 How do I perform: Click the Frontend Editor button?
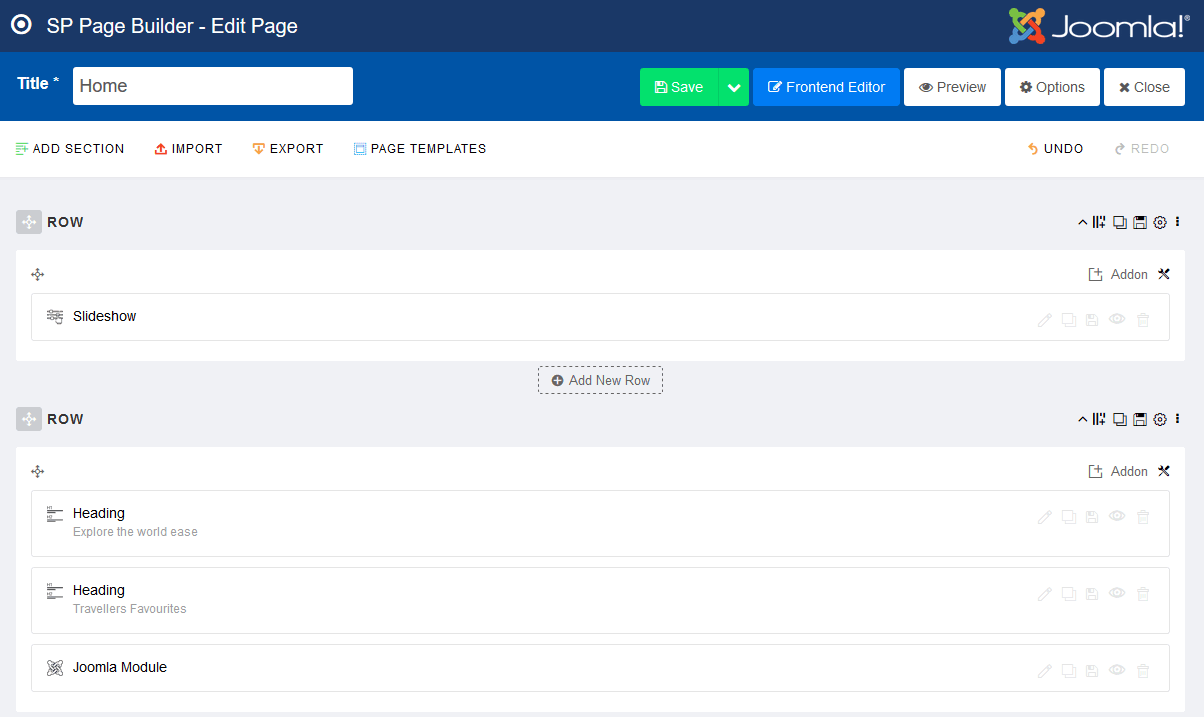[826, 87]
